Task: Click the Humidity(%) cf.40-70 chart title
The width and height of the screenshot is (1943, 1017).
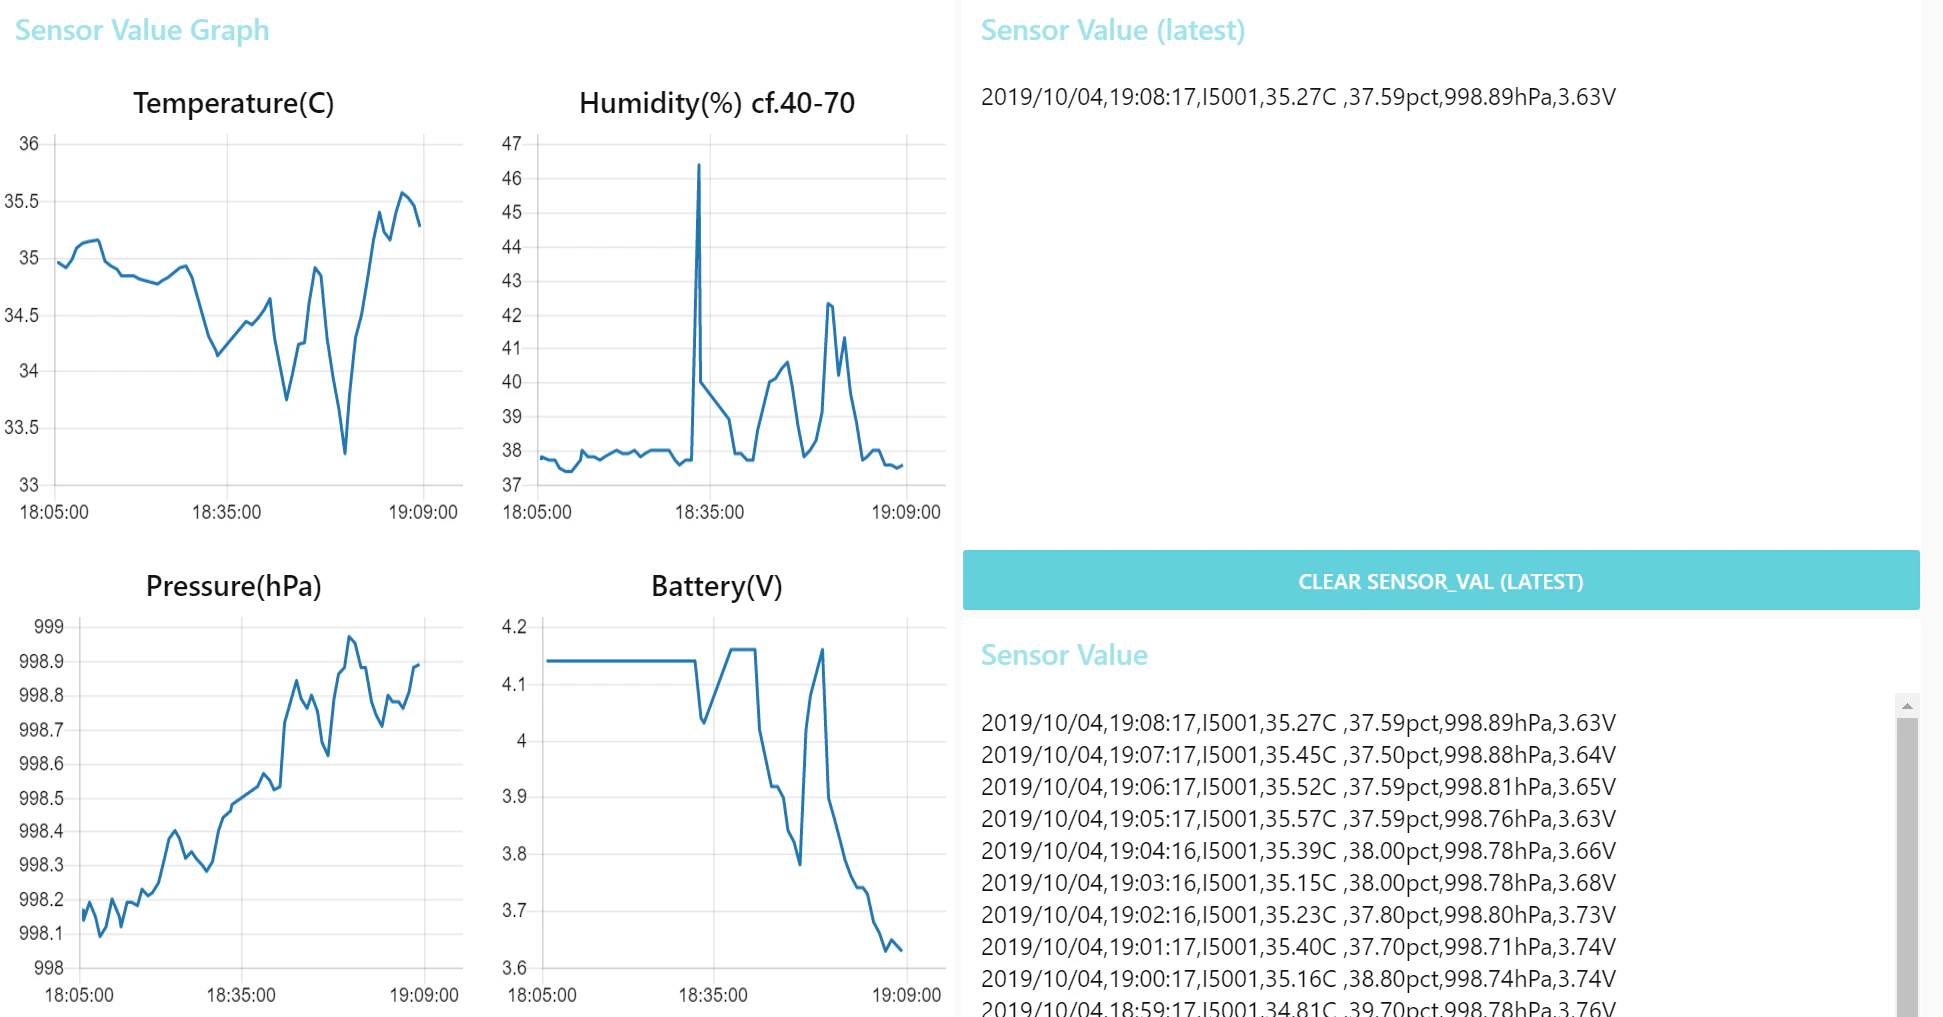Action: [x=717, y=103]
